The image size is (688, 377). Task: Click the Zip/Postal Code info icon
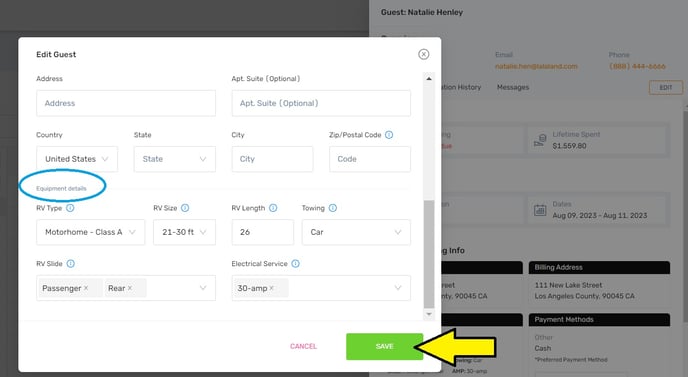[389, 135]
